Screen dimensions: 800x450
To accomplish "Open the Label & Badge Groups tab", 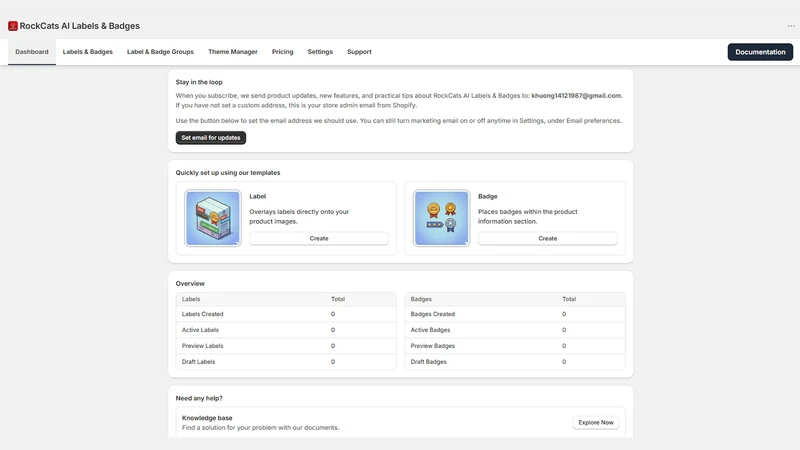I will [x=160, y=52].
